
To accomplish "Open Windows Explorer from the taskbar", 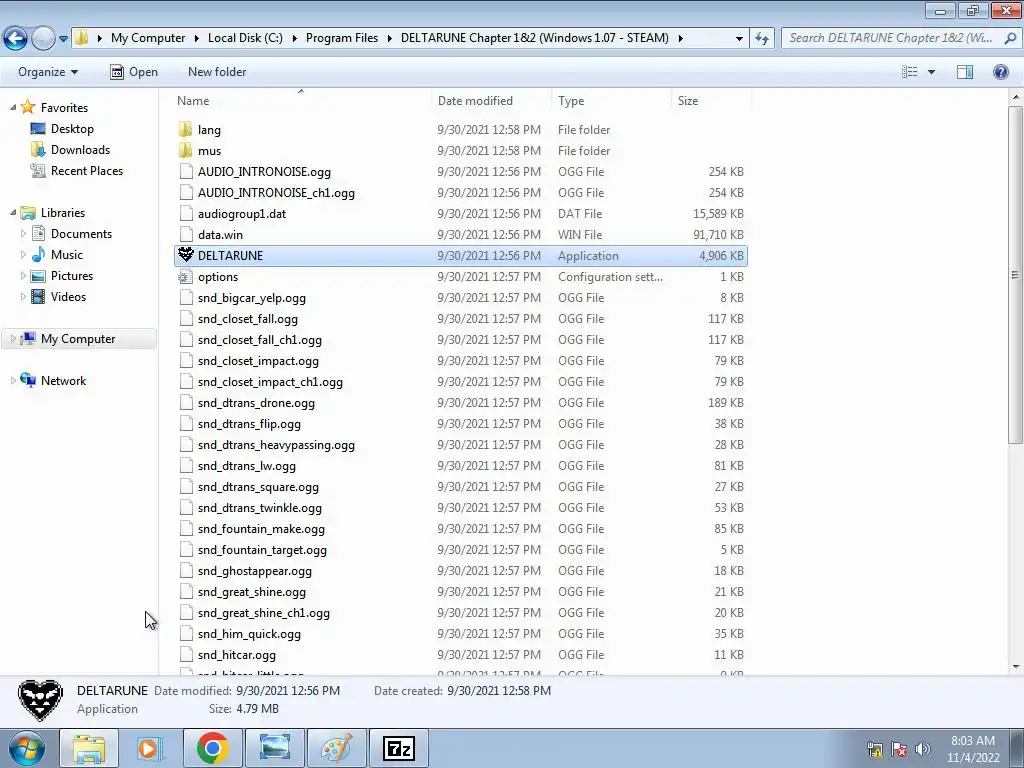I will click(x=89, y=748).
